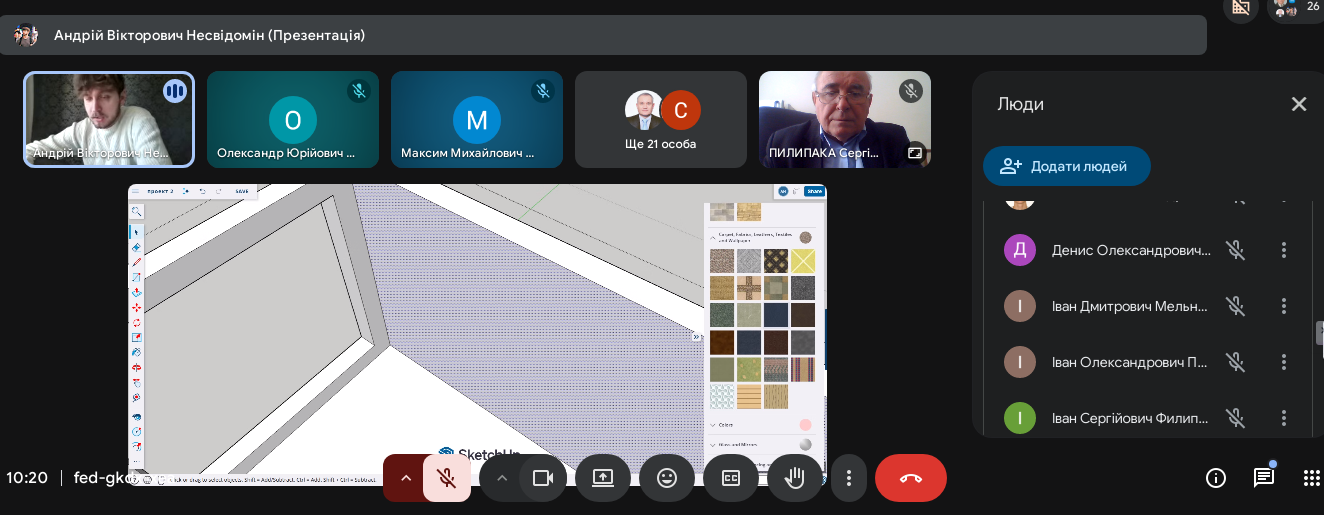
Task: Select the Push/Pull tool in SketchUp
Action: coord(136,292)
